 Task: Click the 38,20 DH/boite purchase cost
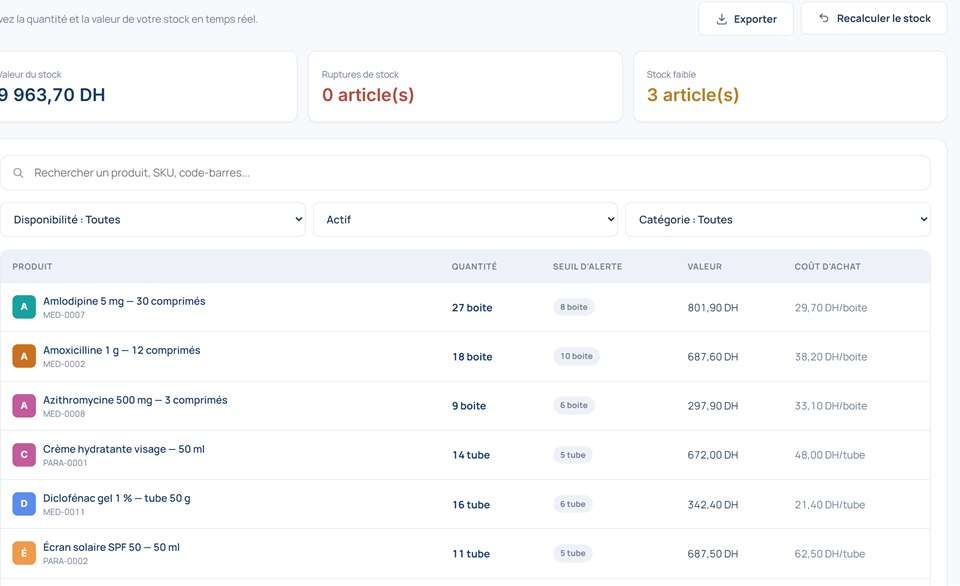[831, 356]
